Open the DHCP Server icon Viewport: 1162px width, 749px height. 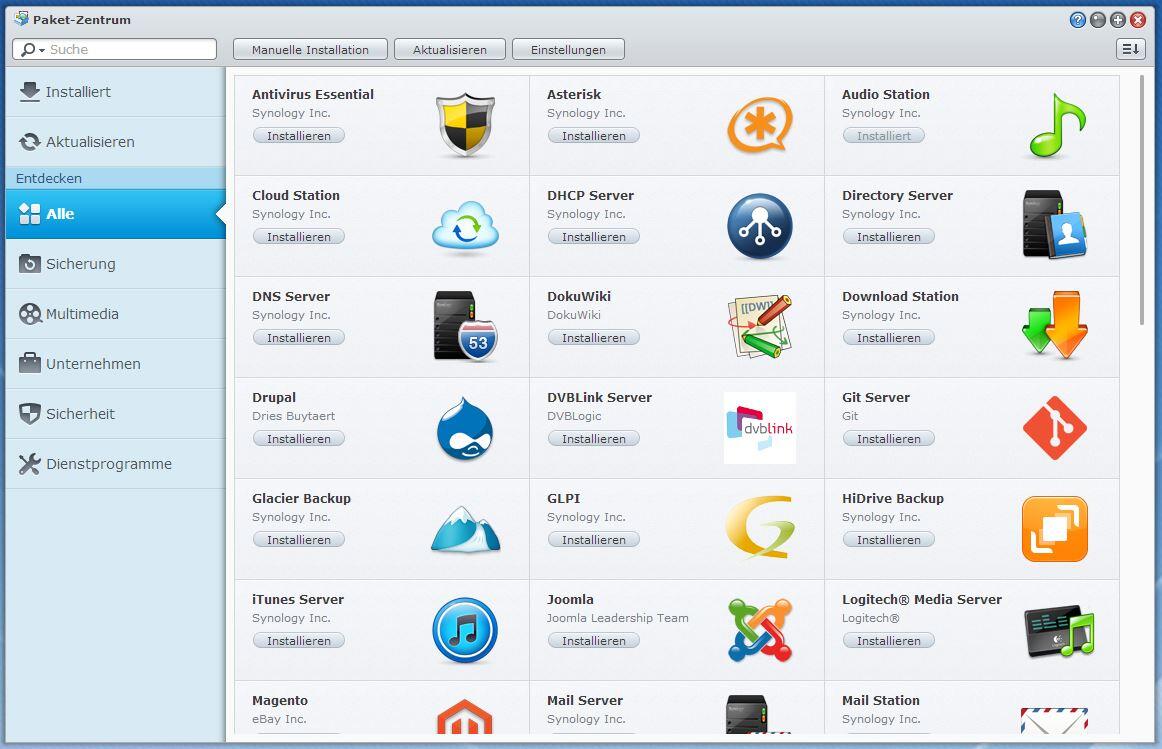point(760,226)
